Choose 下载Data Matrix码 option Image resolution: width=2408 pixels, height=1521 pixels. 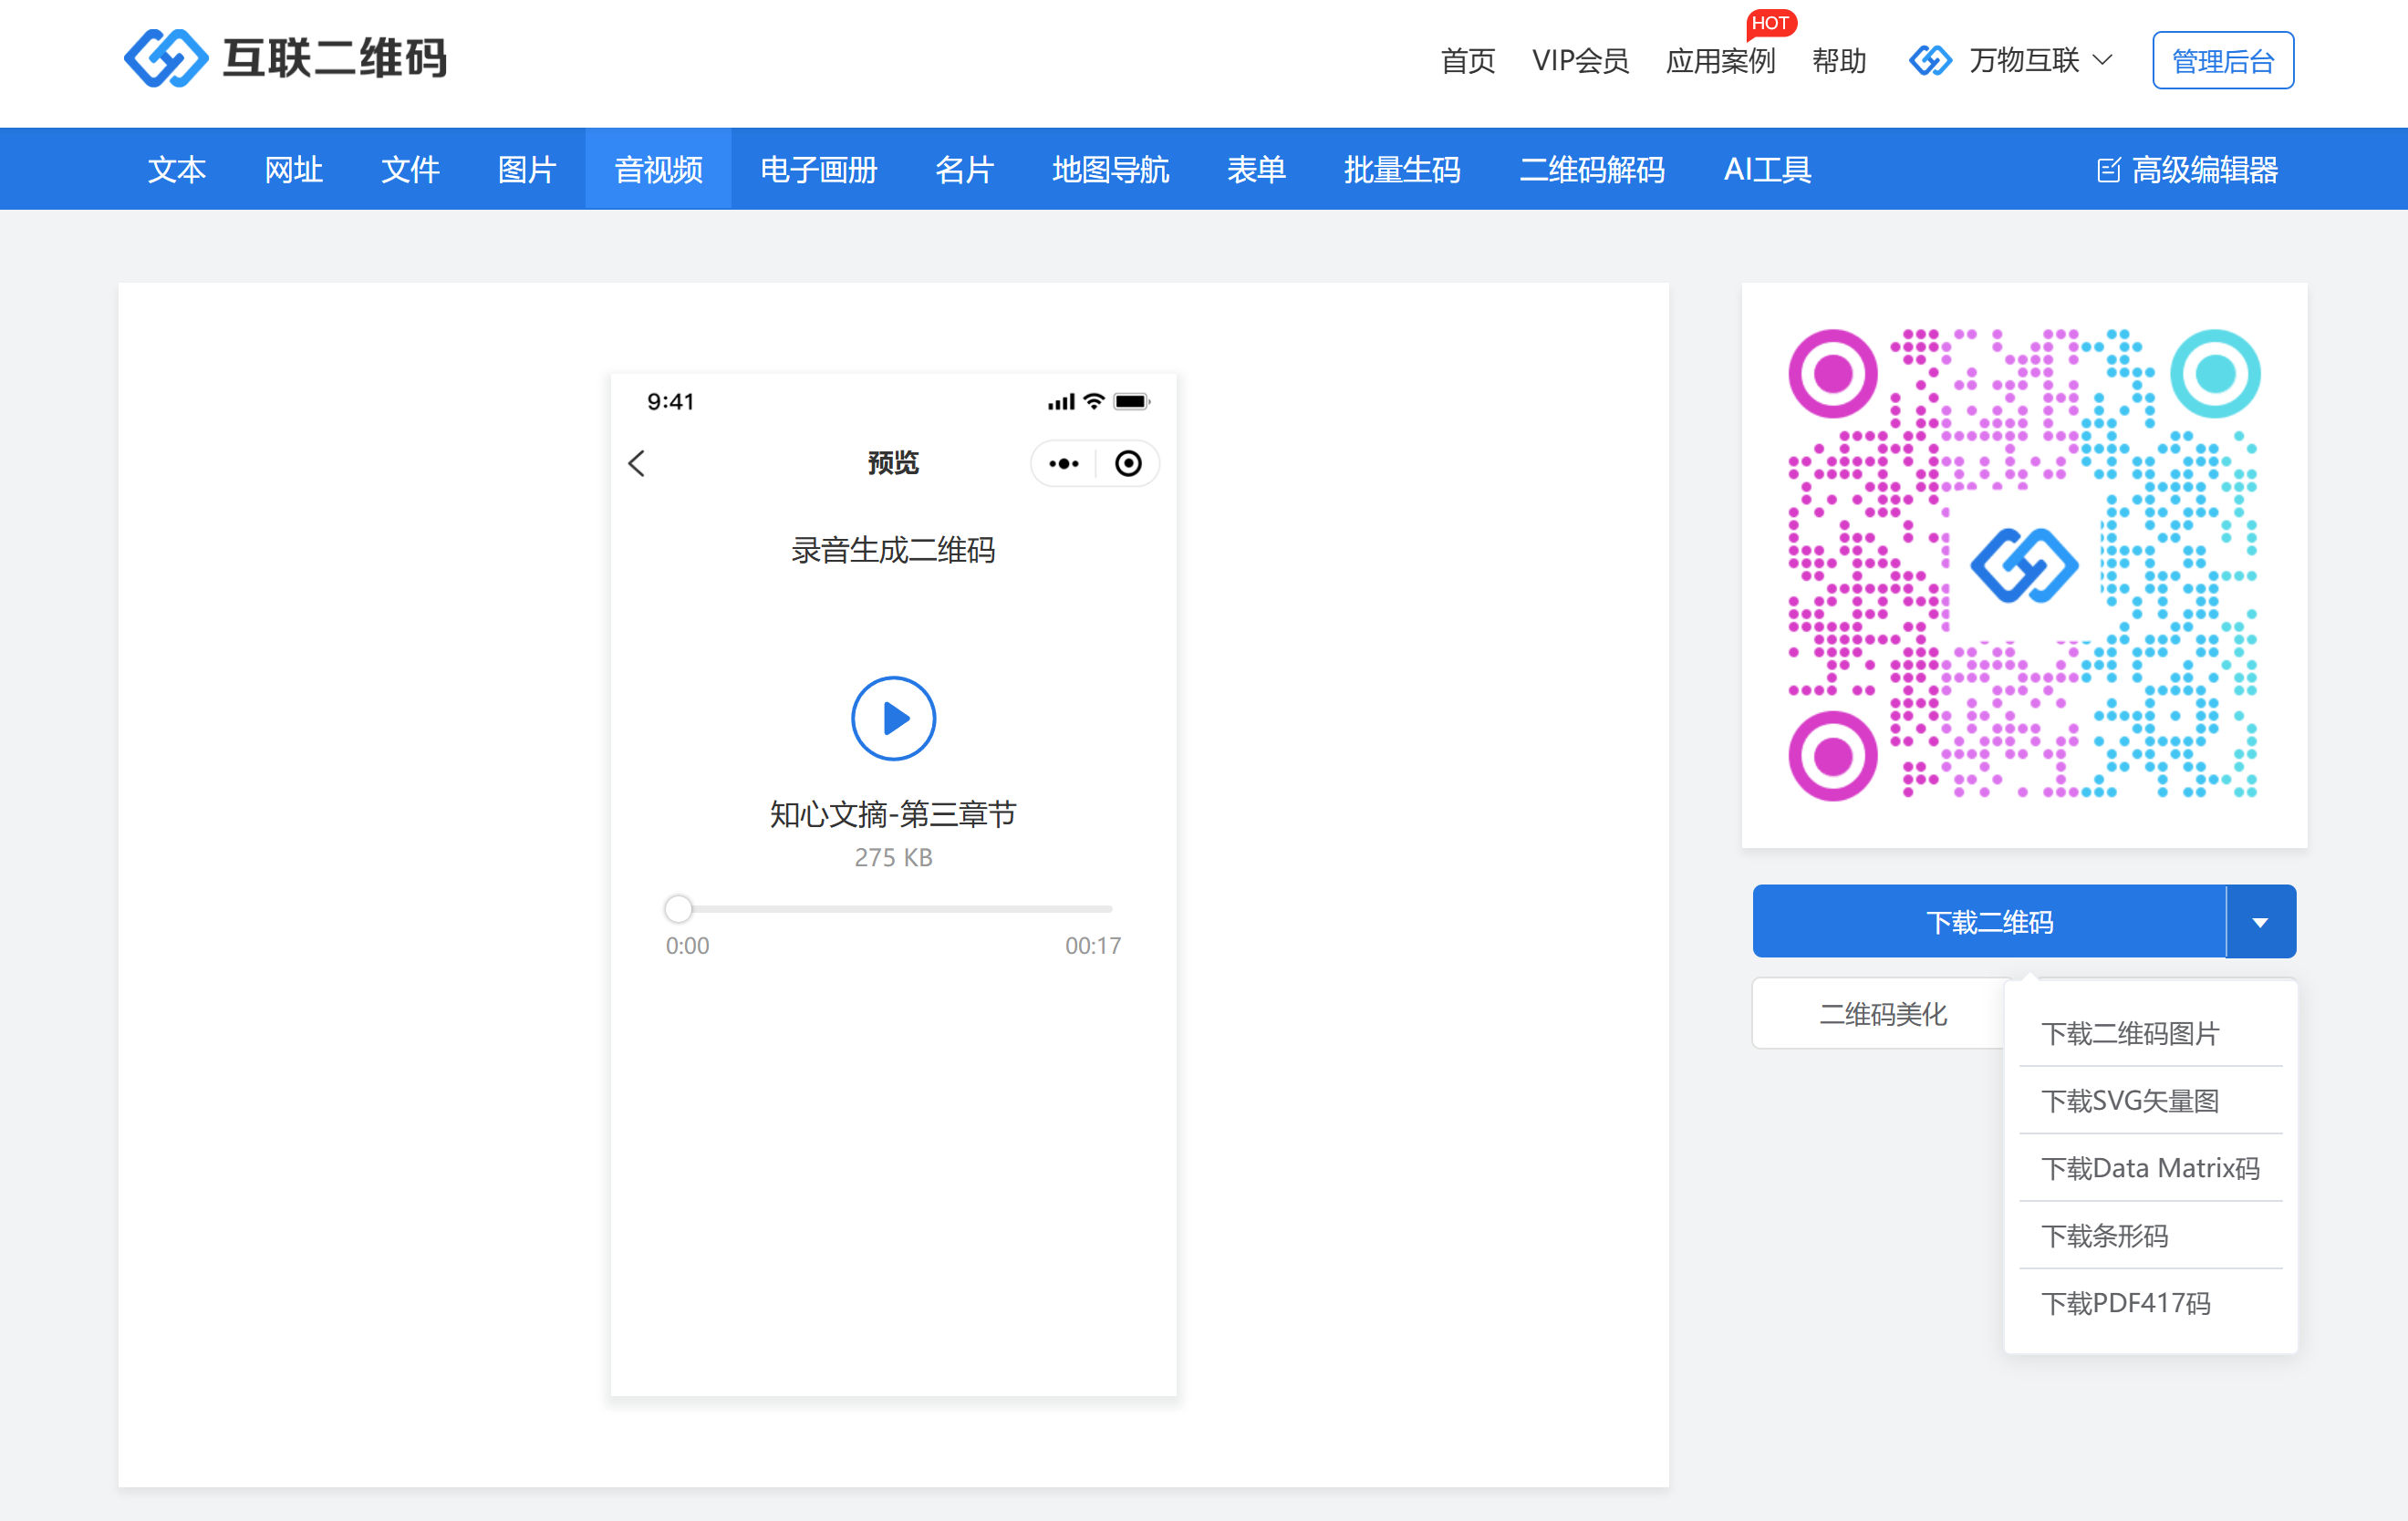click(2150, 1168)
